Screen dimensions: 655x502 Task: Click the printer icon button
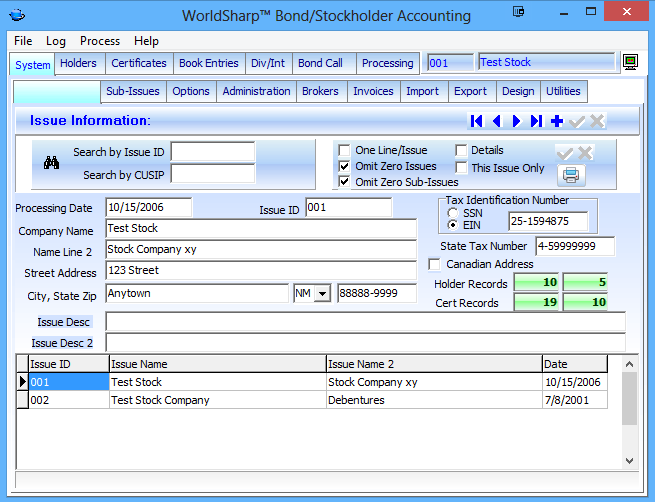(x=571, y=175)
